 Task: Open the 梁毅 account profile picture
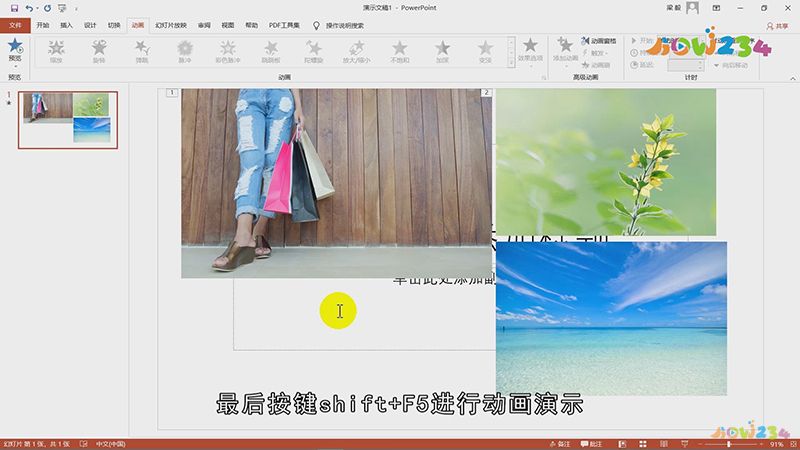pos(692,8)
